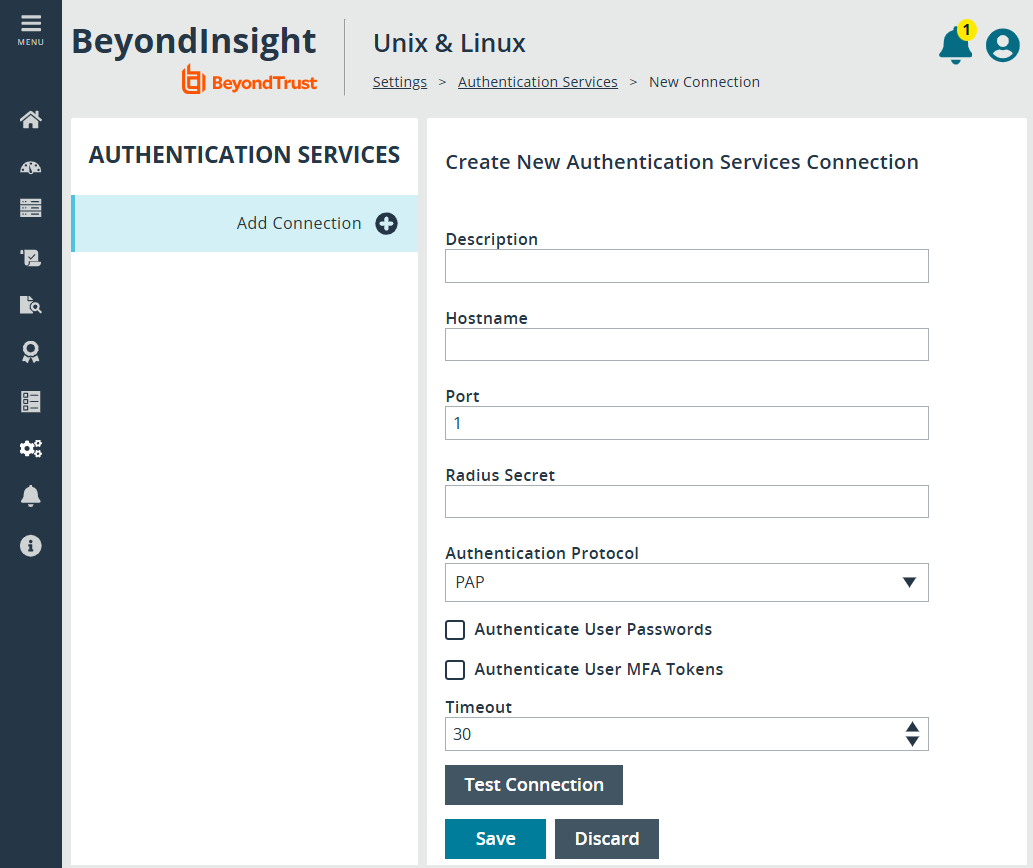This screenshot has height=868, width=1033.
Task: Open the Authentication Services breadcrumb
Action: tap(537, 81)
